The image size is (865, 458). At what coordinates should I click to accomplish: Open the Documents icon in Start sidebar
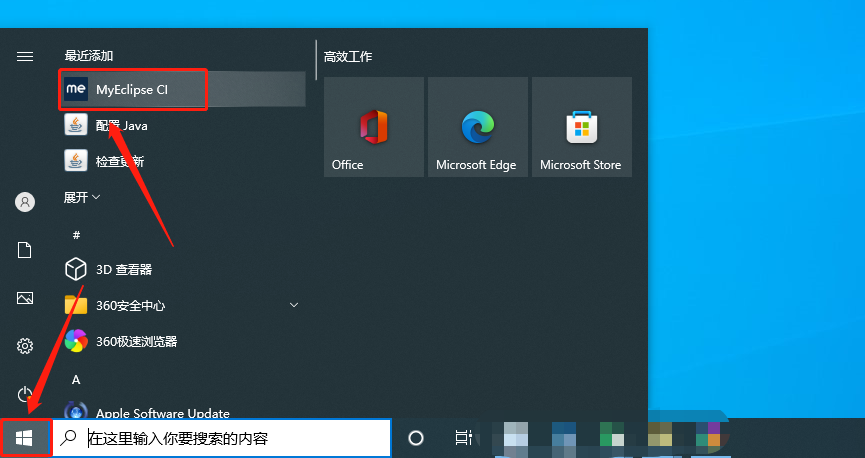pos(25,250)
